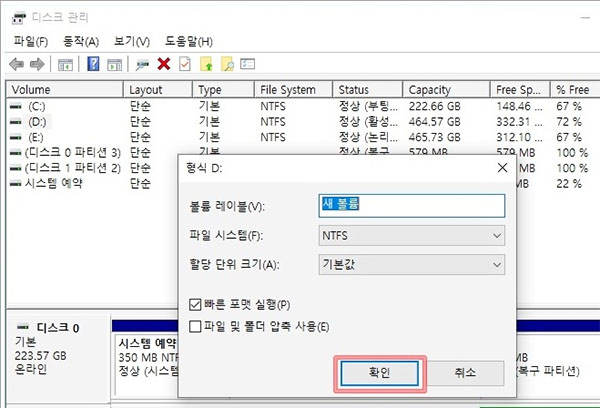
Task: Sort by the Type column header
Action: tap(223, 90)
